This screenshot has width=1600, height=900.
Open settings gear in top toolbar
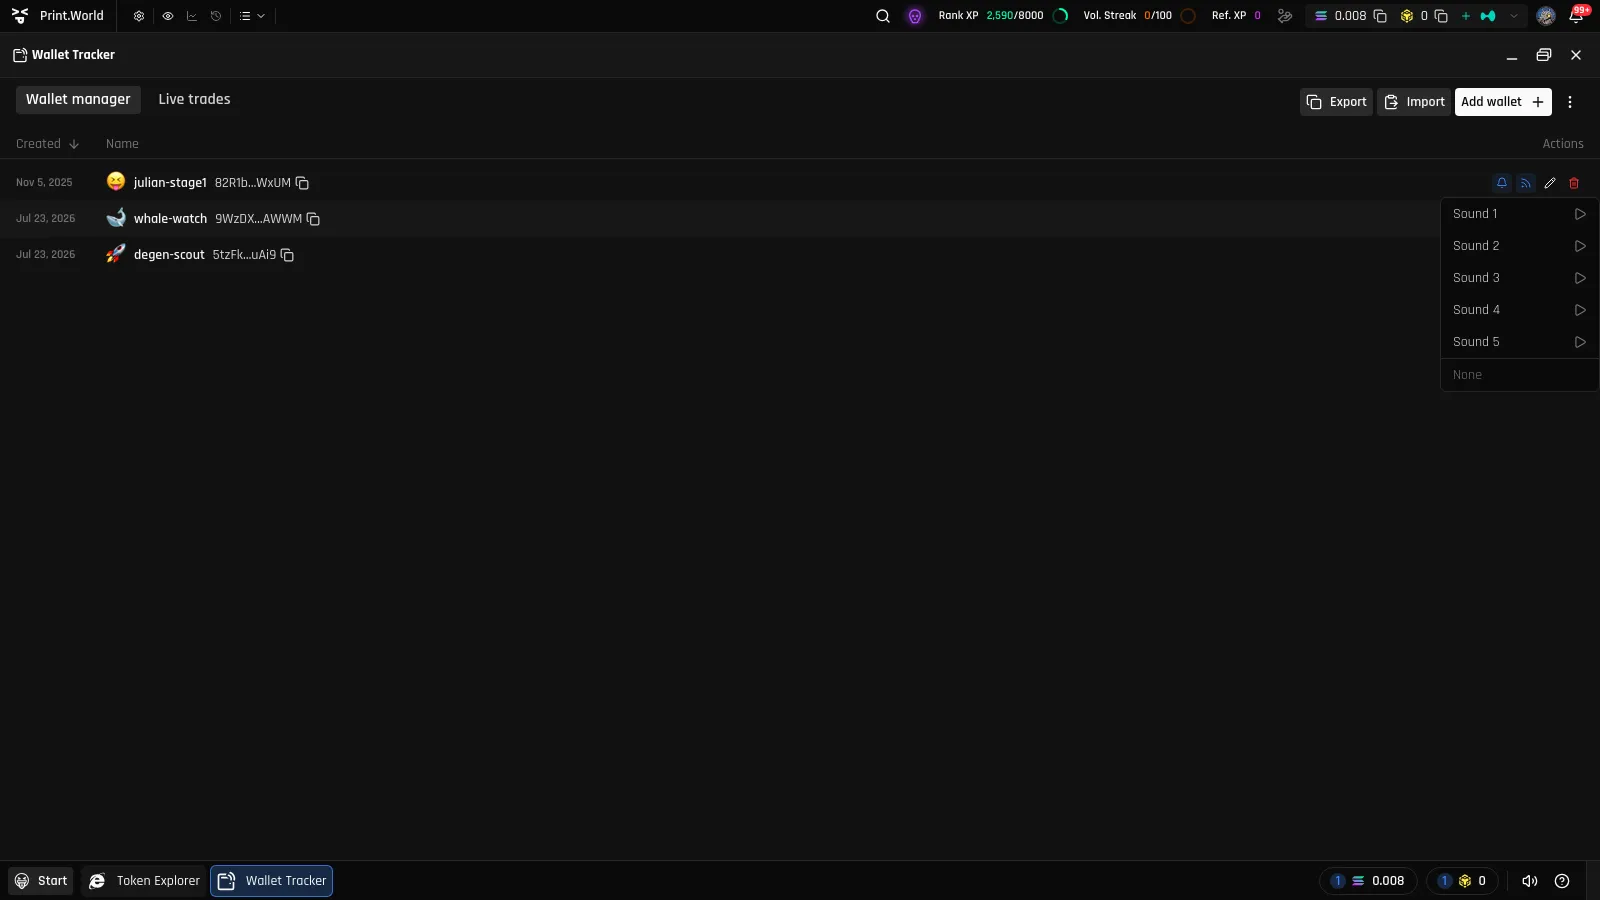[139, 16]
